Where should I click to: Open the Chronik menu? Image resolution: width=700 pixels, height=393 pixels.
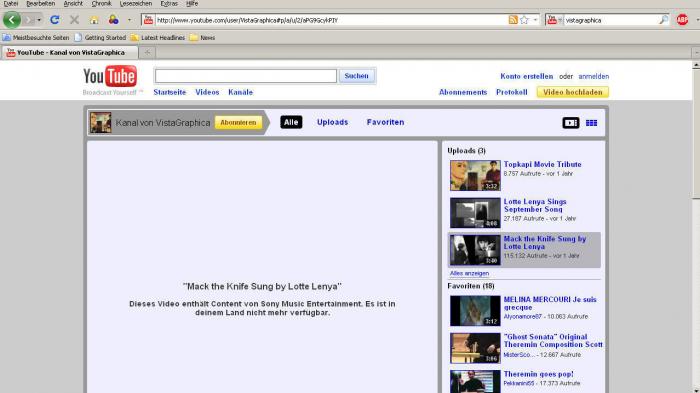click(101, 4)
